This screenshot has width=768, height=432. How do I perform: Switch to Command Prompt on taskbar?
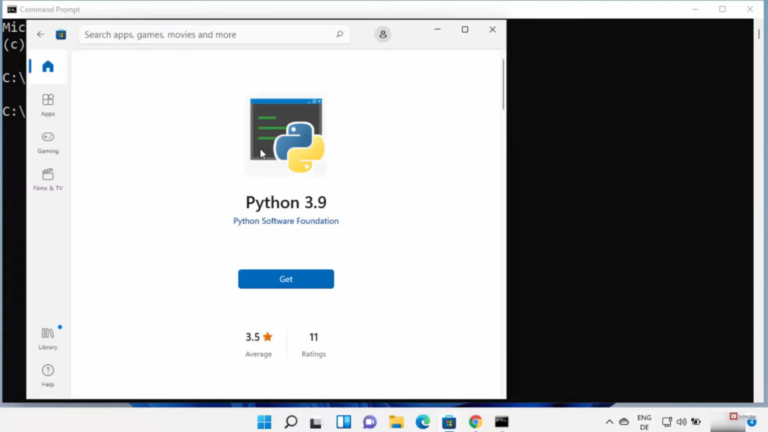[x=502, y=422]
